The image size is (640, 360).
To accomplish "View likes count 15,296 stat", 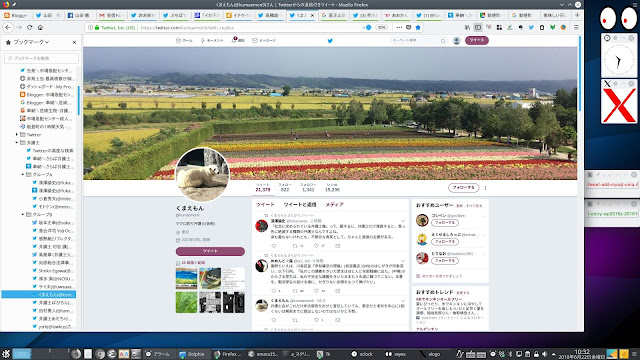I will 332,187.
